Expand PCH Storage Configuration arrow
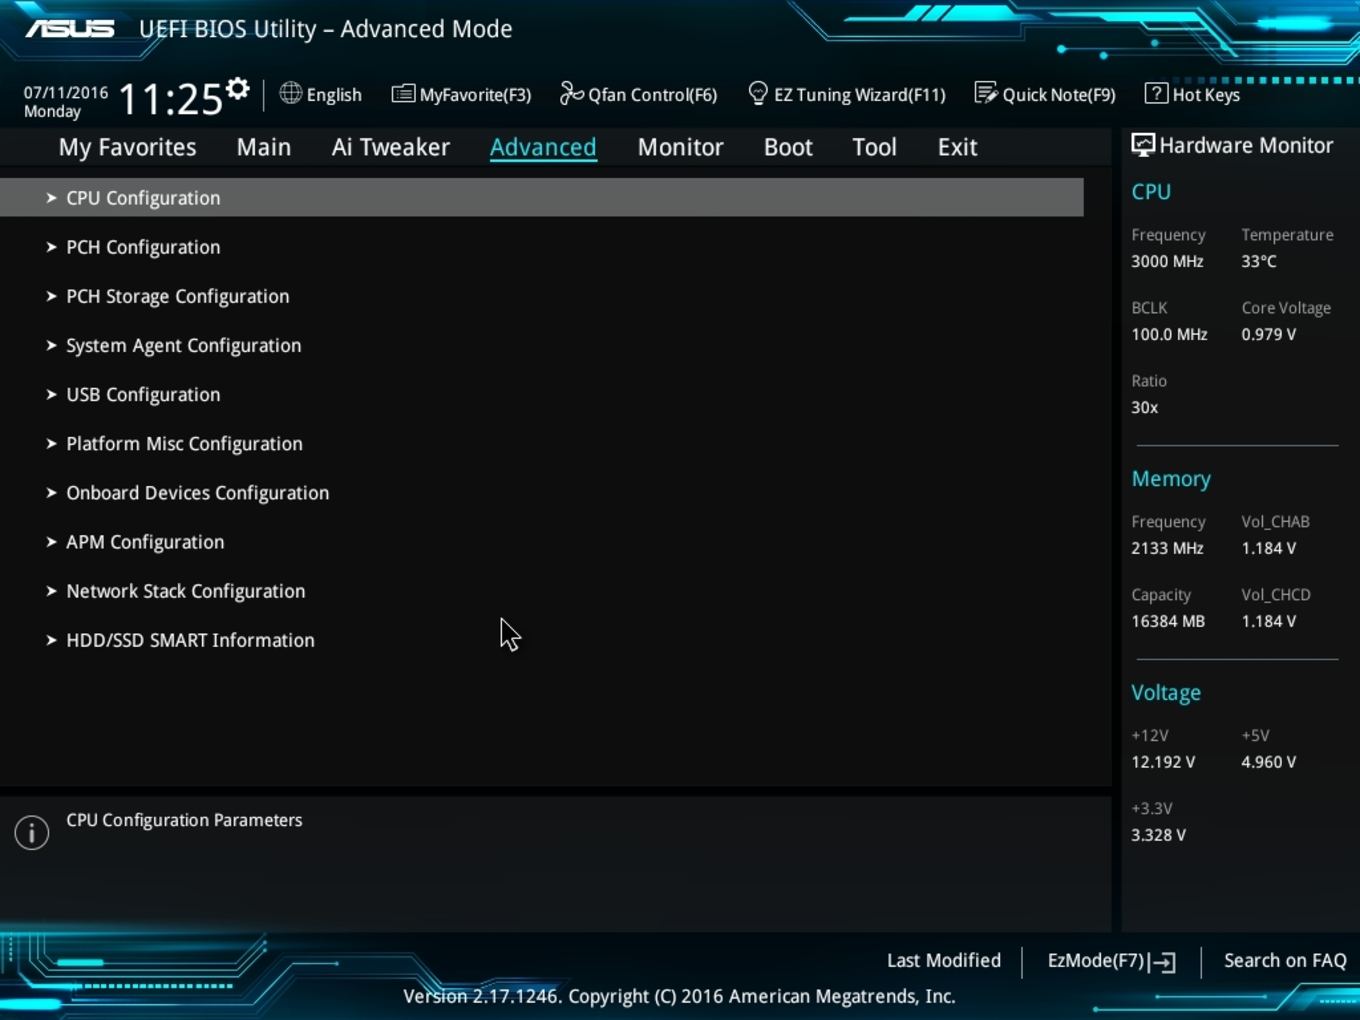Image resolution: width=1360 pixels, height=1020 pixels. pyautogui.click(x=51, y=296)
